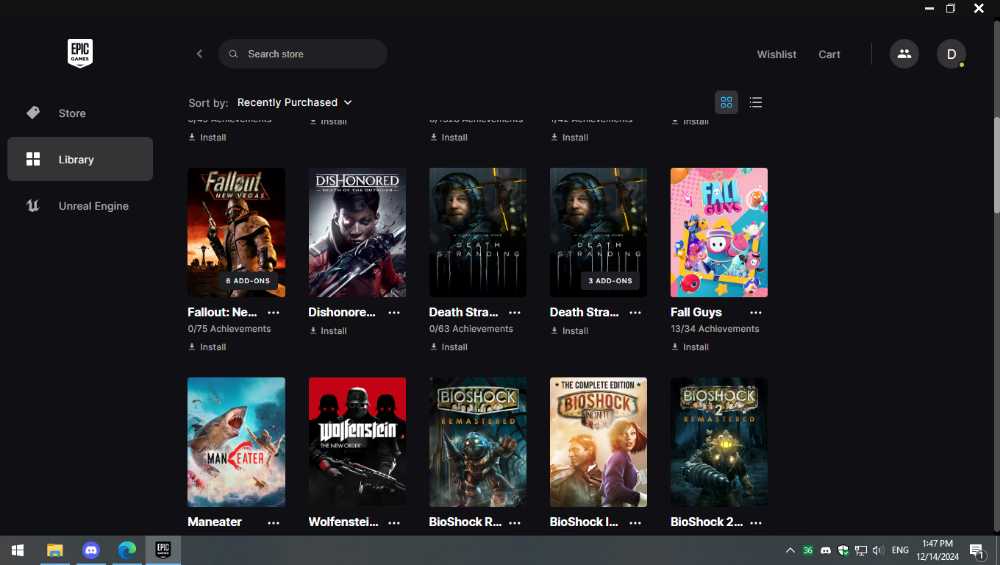Open Sort by Recently Purchased dropdown
The image size is (1000, 565).
click(294, 103)
